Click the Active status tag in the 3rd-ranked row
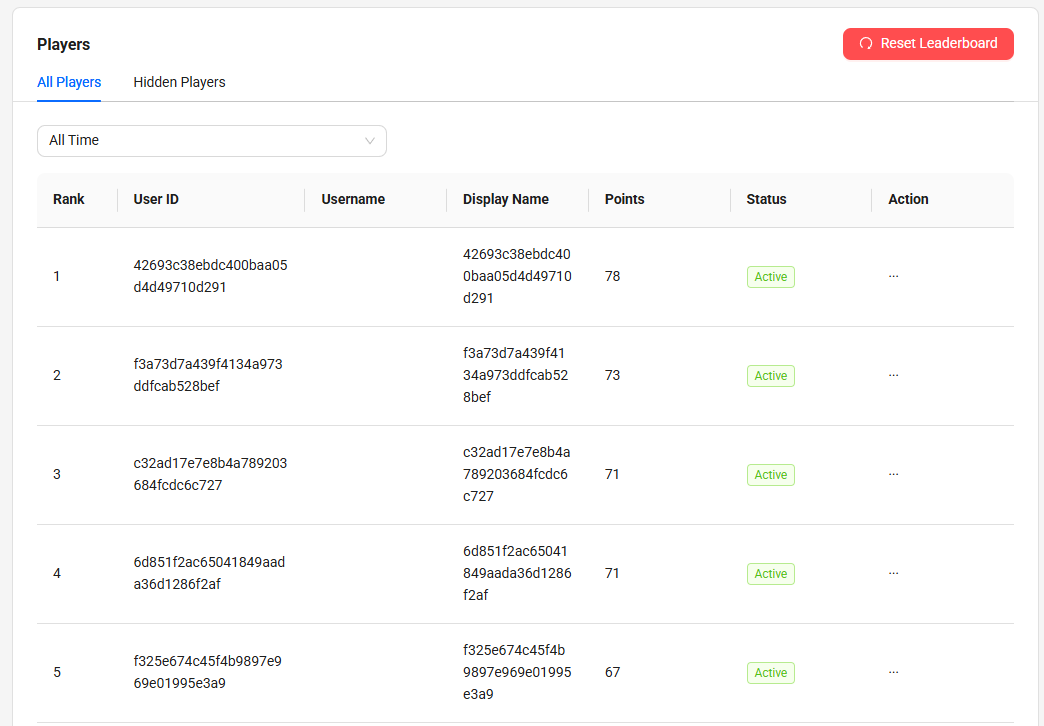The image size is (1044, 726). pos(771,475)
